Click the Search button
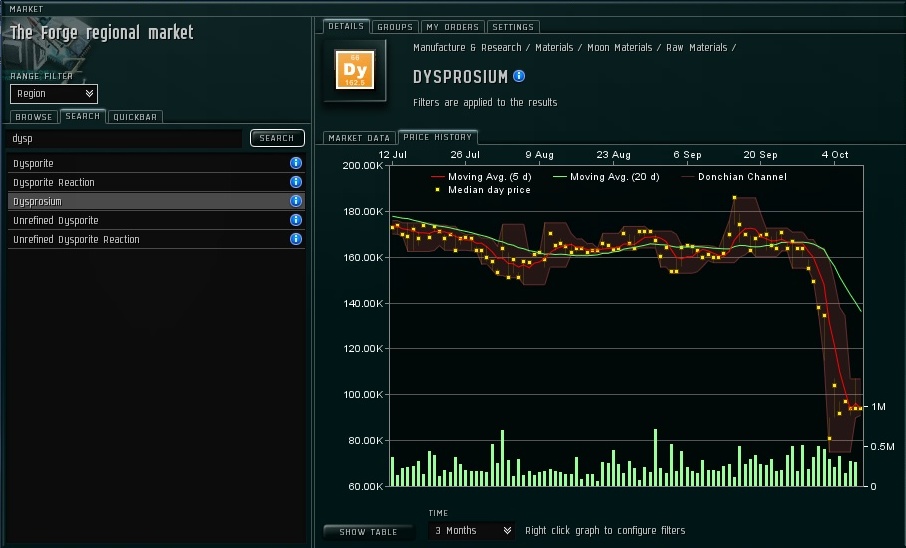This screenshot has height=548, width=906. click(x=277, y=138)
